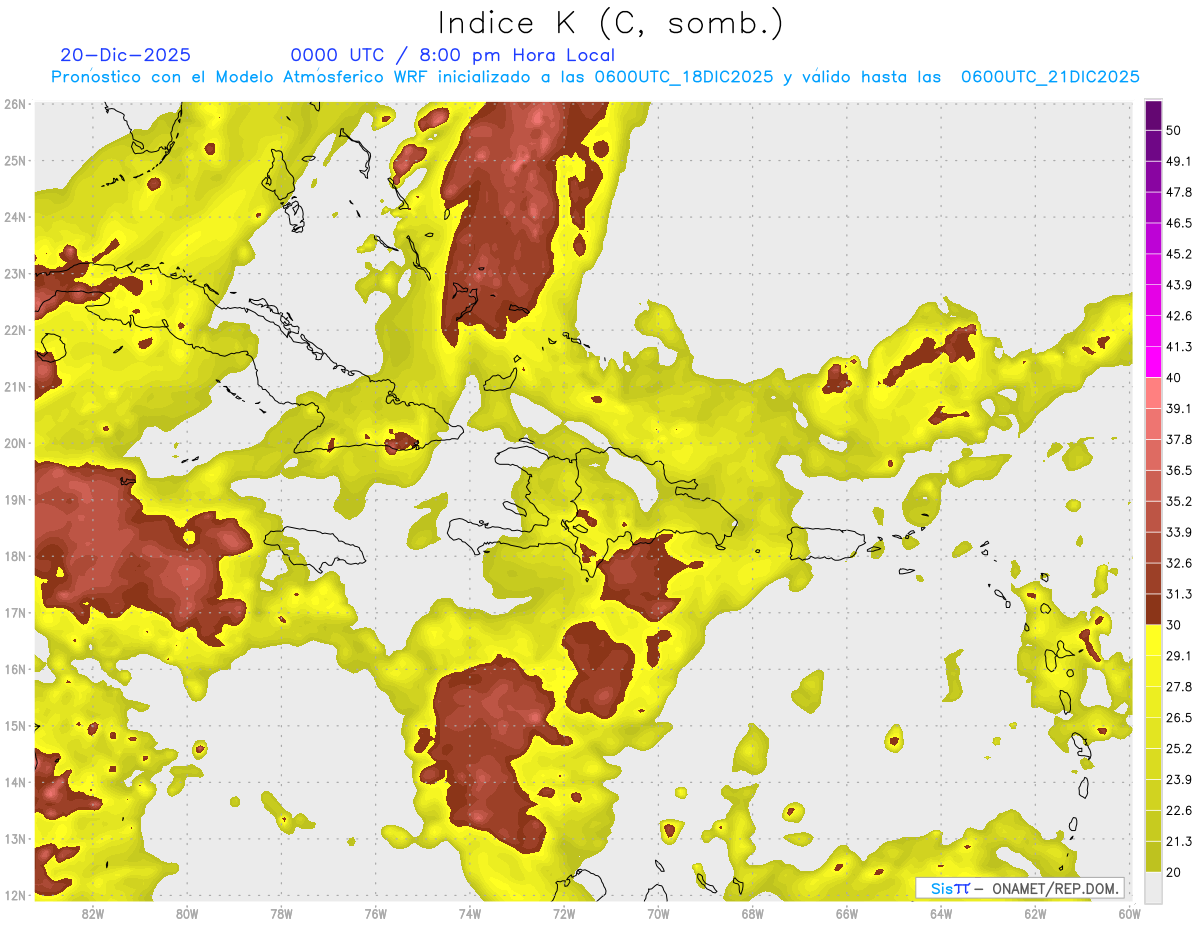Screen dimensions: 1200x927
Task: Select the '16N' latitude label
Action: coord(15,669)
